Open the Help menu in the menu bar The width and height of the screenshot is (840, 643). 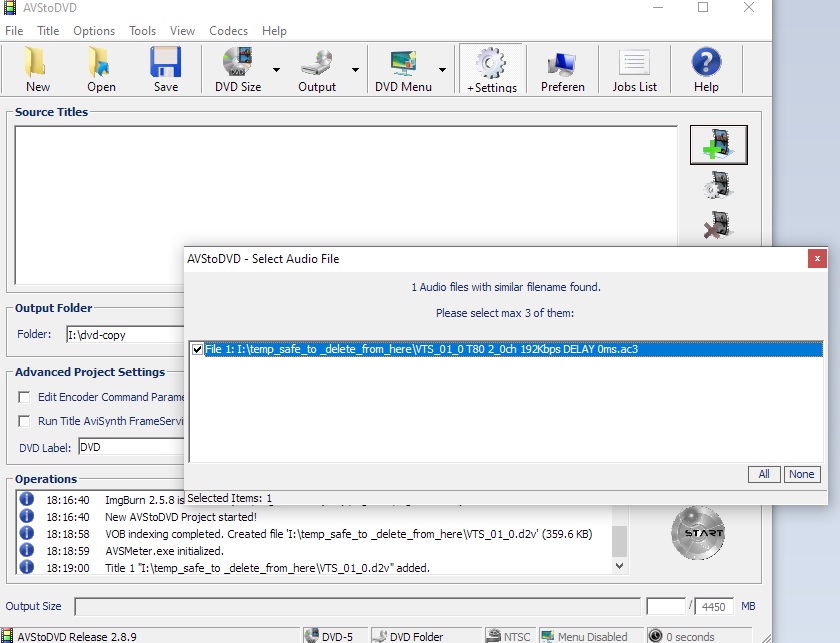click(274, 31)
